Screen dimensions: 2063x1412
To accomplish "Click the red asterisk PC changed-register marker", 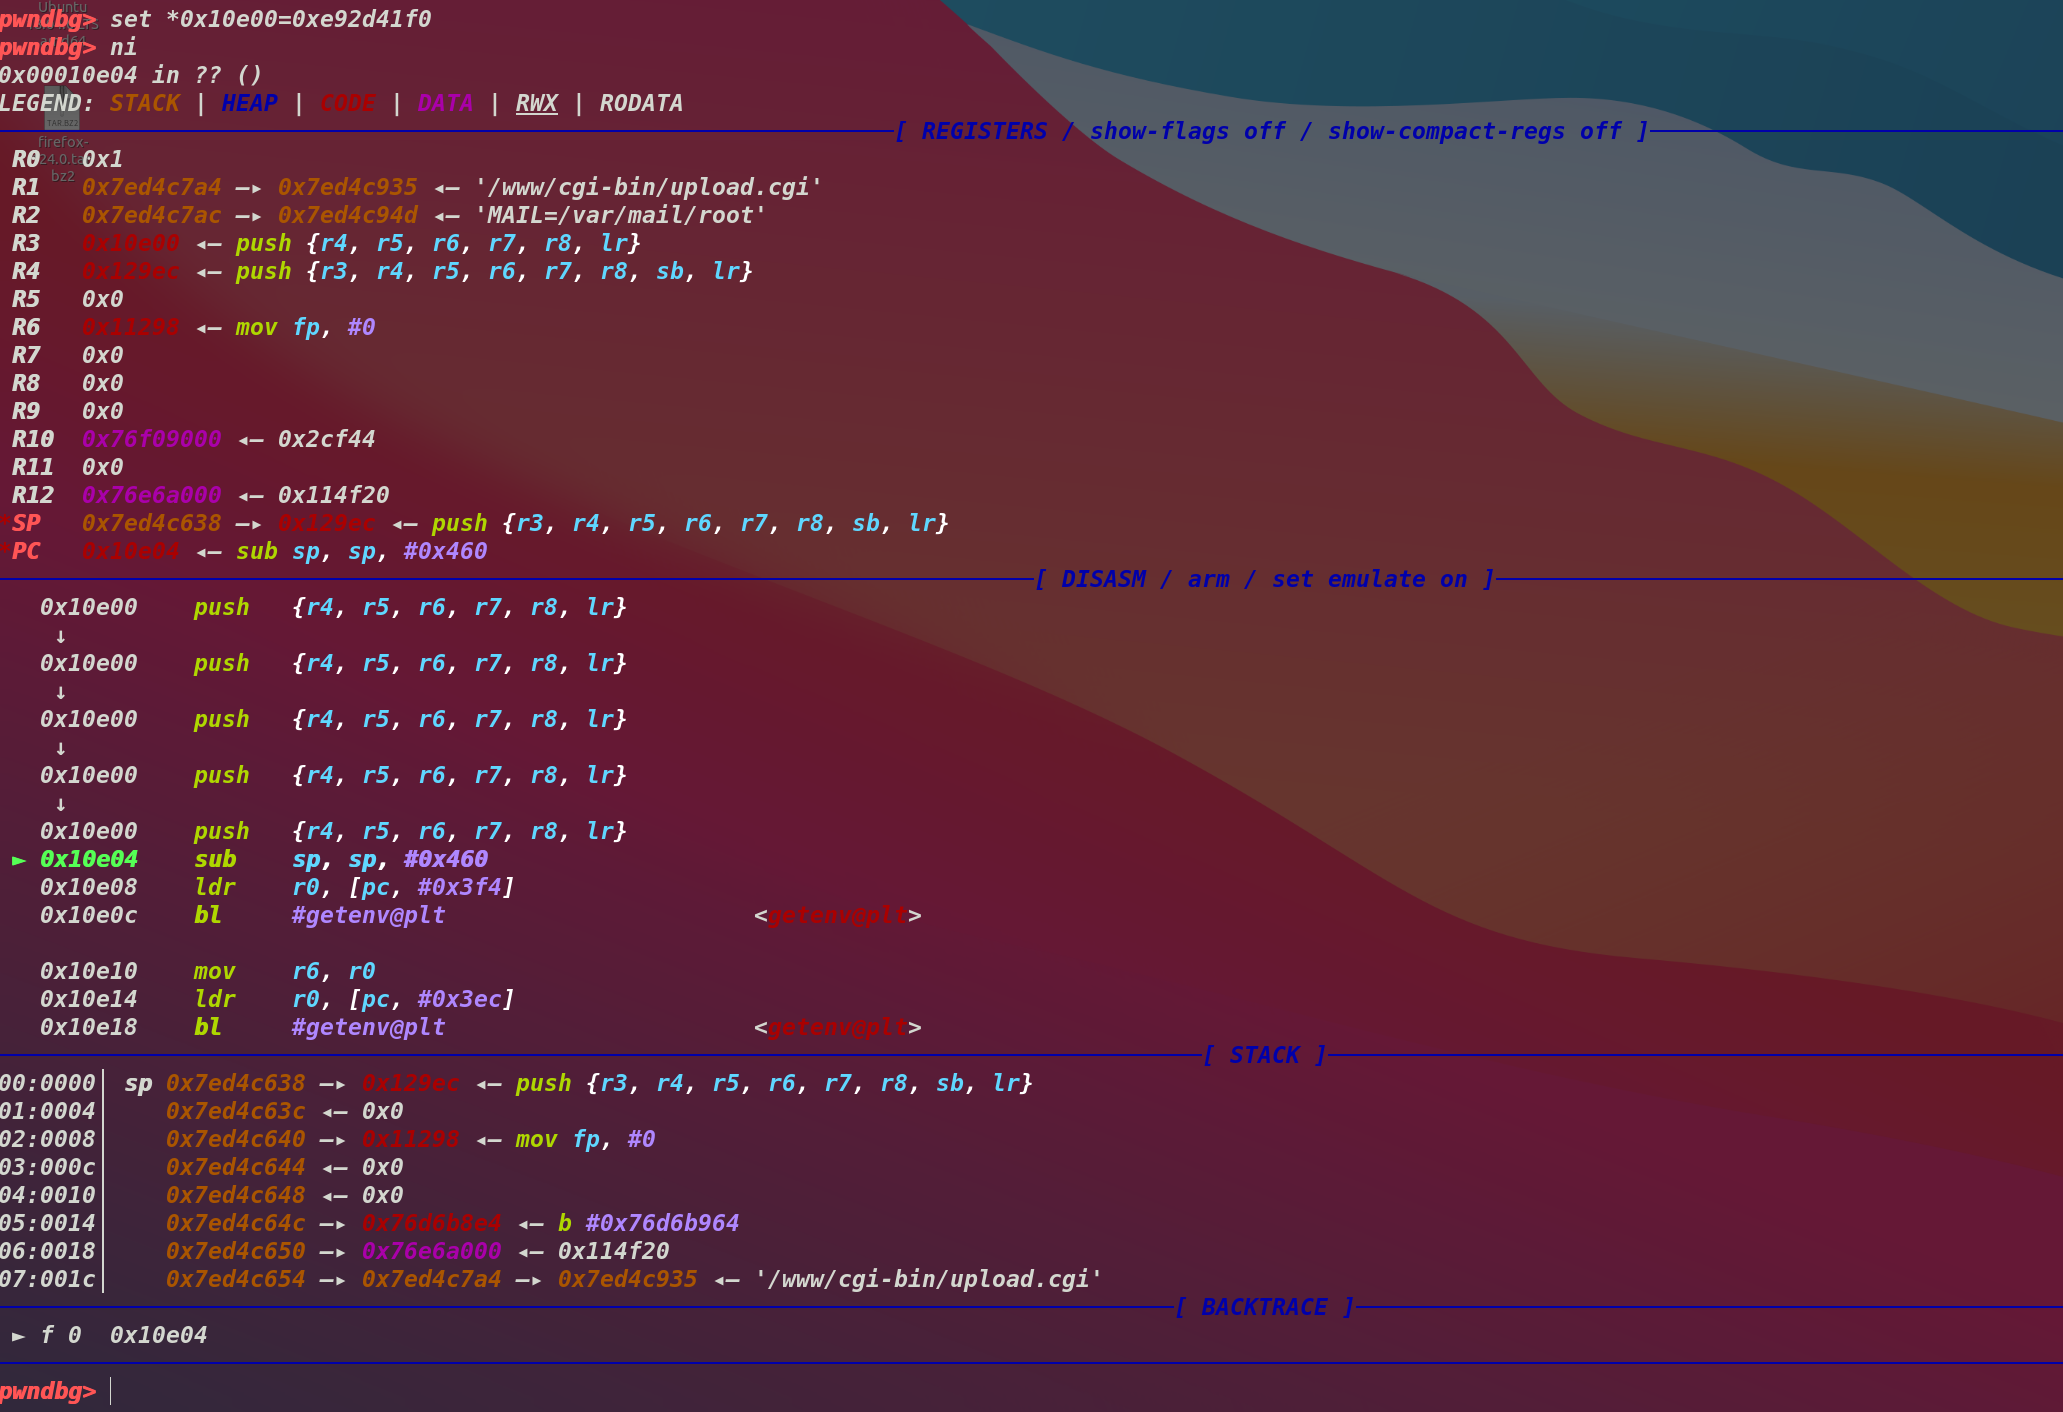I will 5,549.
